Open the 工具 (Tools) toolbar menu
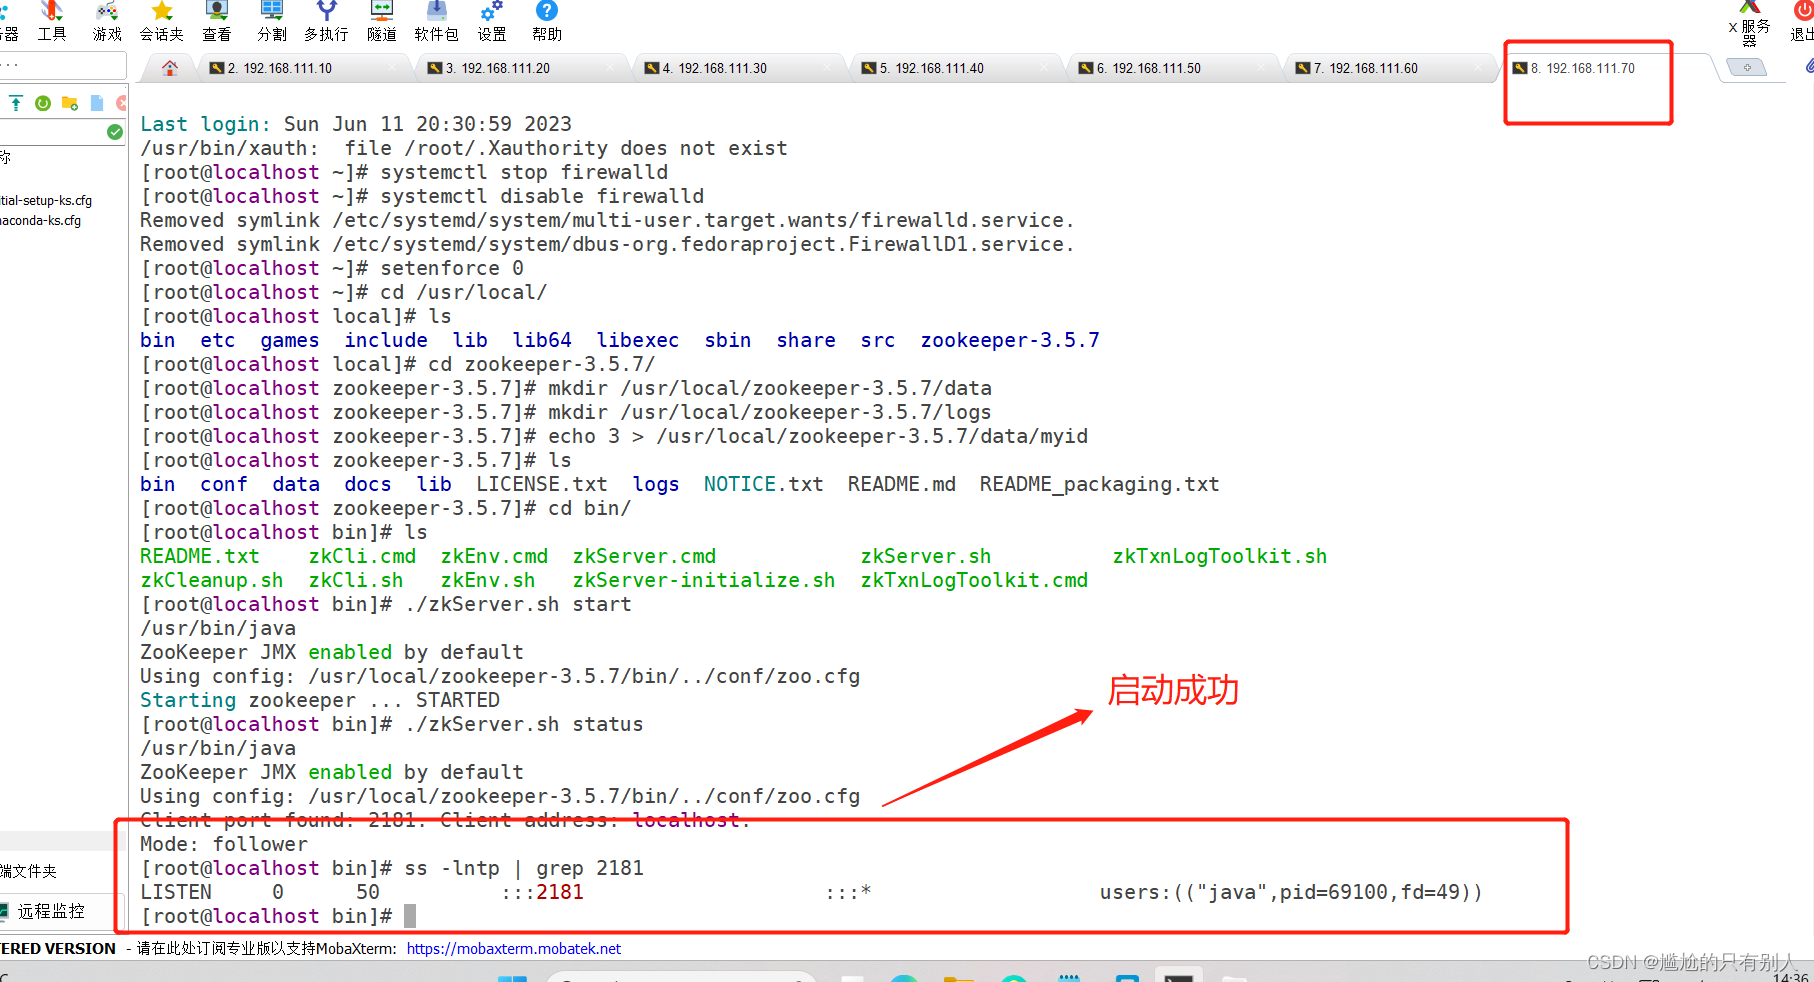Viewport: 1814px width, 982px height. coord(52,21)
